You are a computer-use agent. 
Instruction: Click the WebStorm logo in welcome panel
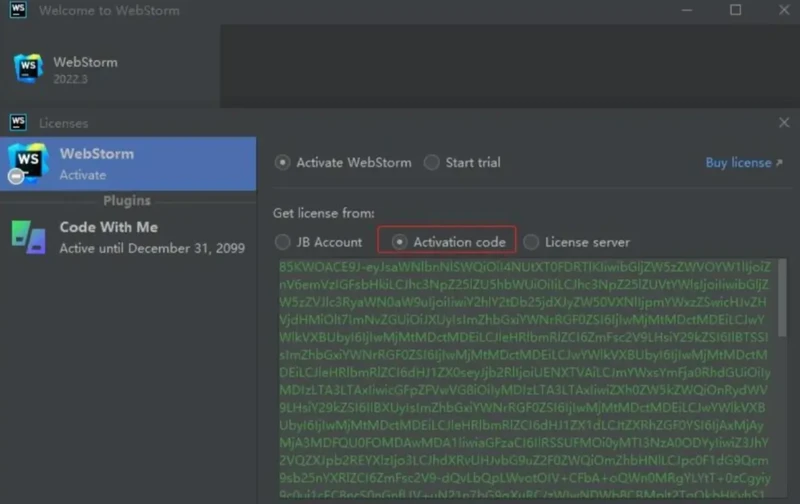[x=28, y=69]
